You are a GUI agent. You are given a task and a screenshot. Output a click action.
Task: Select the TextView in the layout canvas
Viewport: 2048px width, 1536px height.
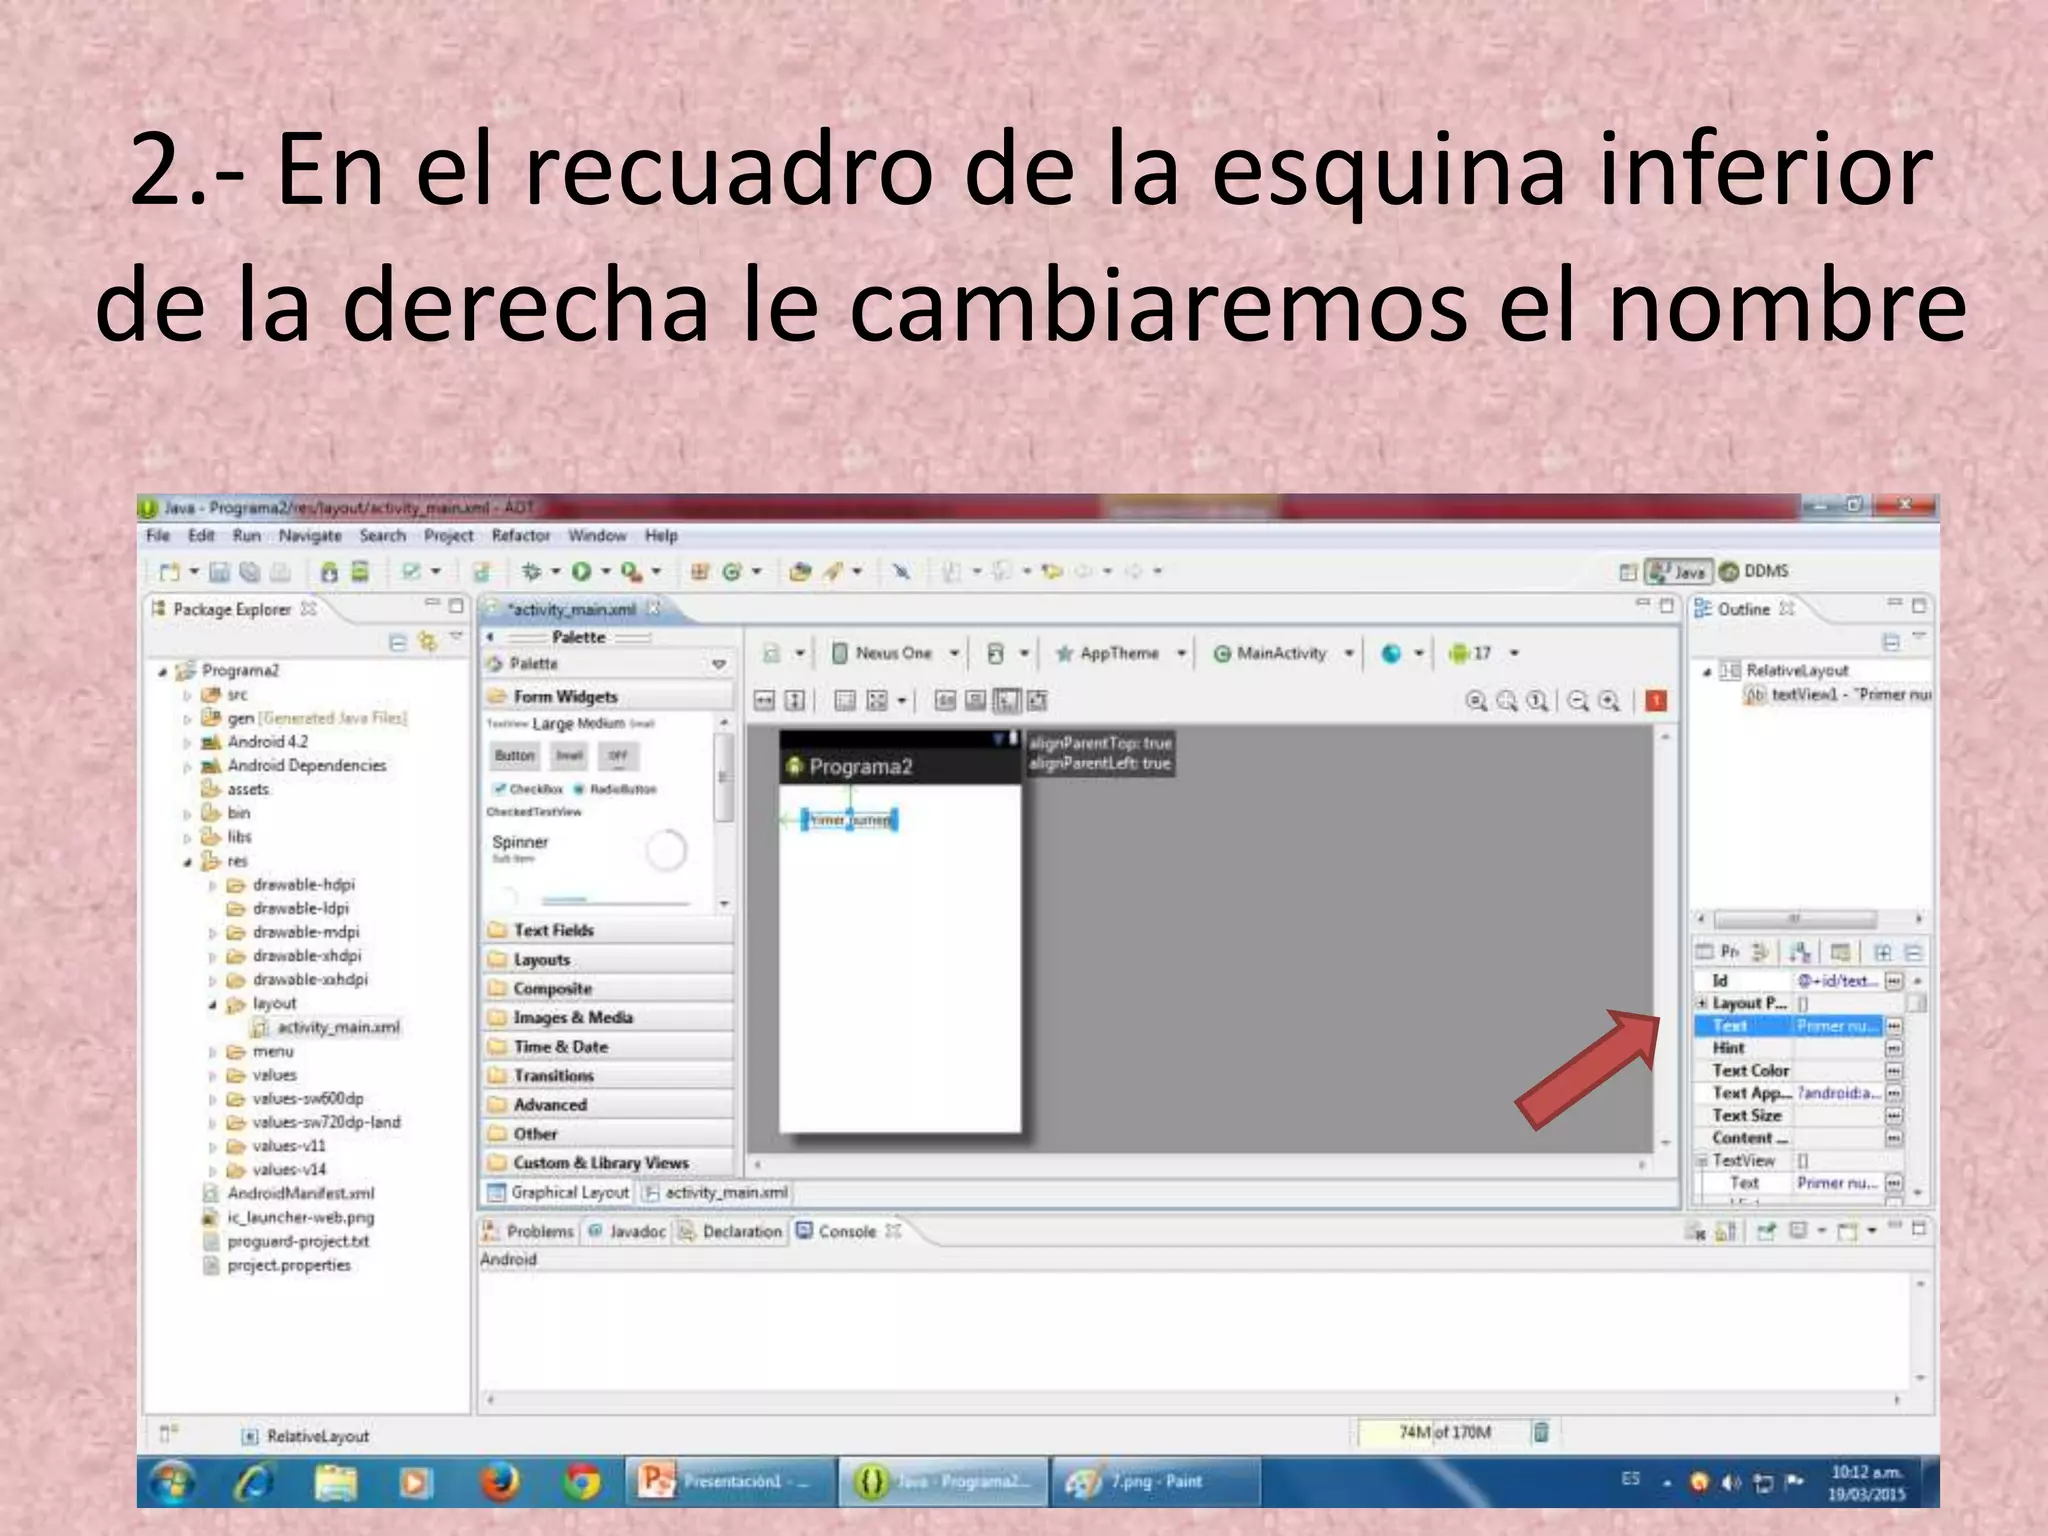point(849,821)
